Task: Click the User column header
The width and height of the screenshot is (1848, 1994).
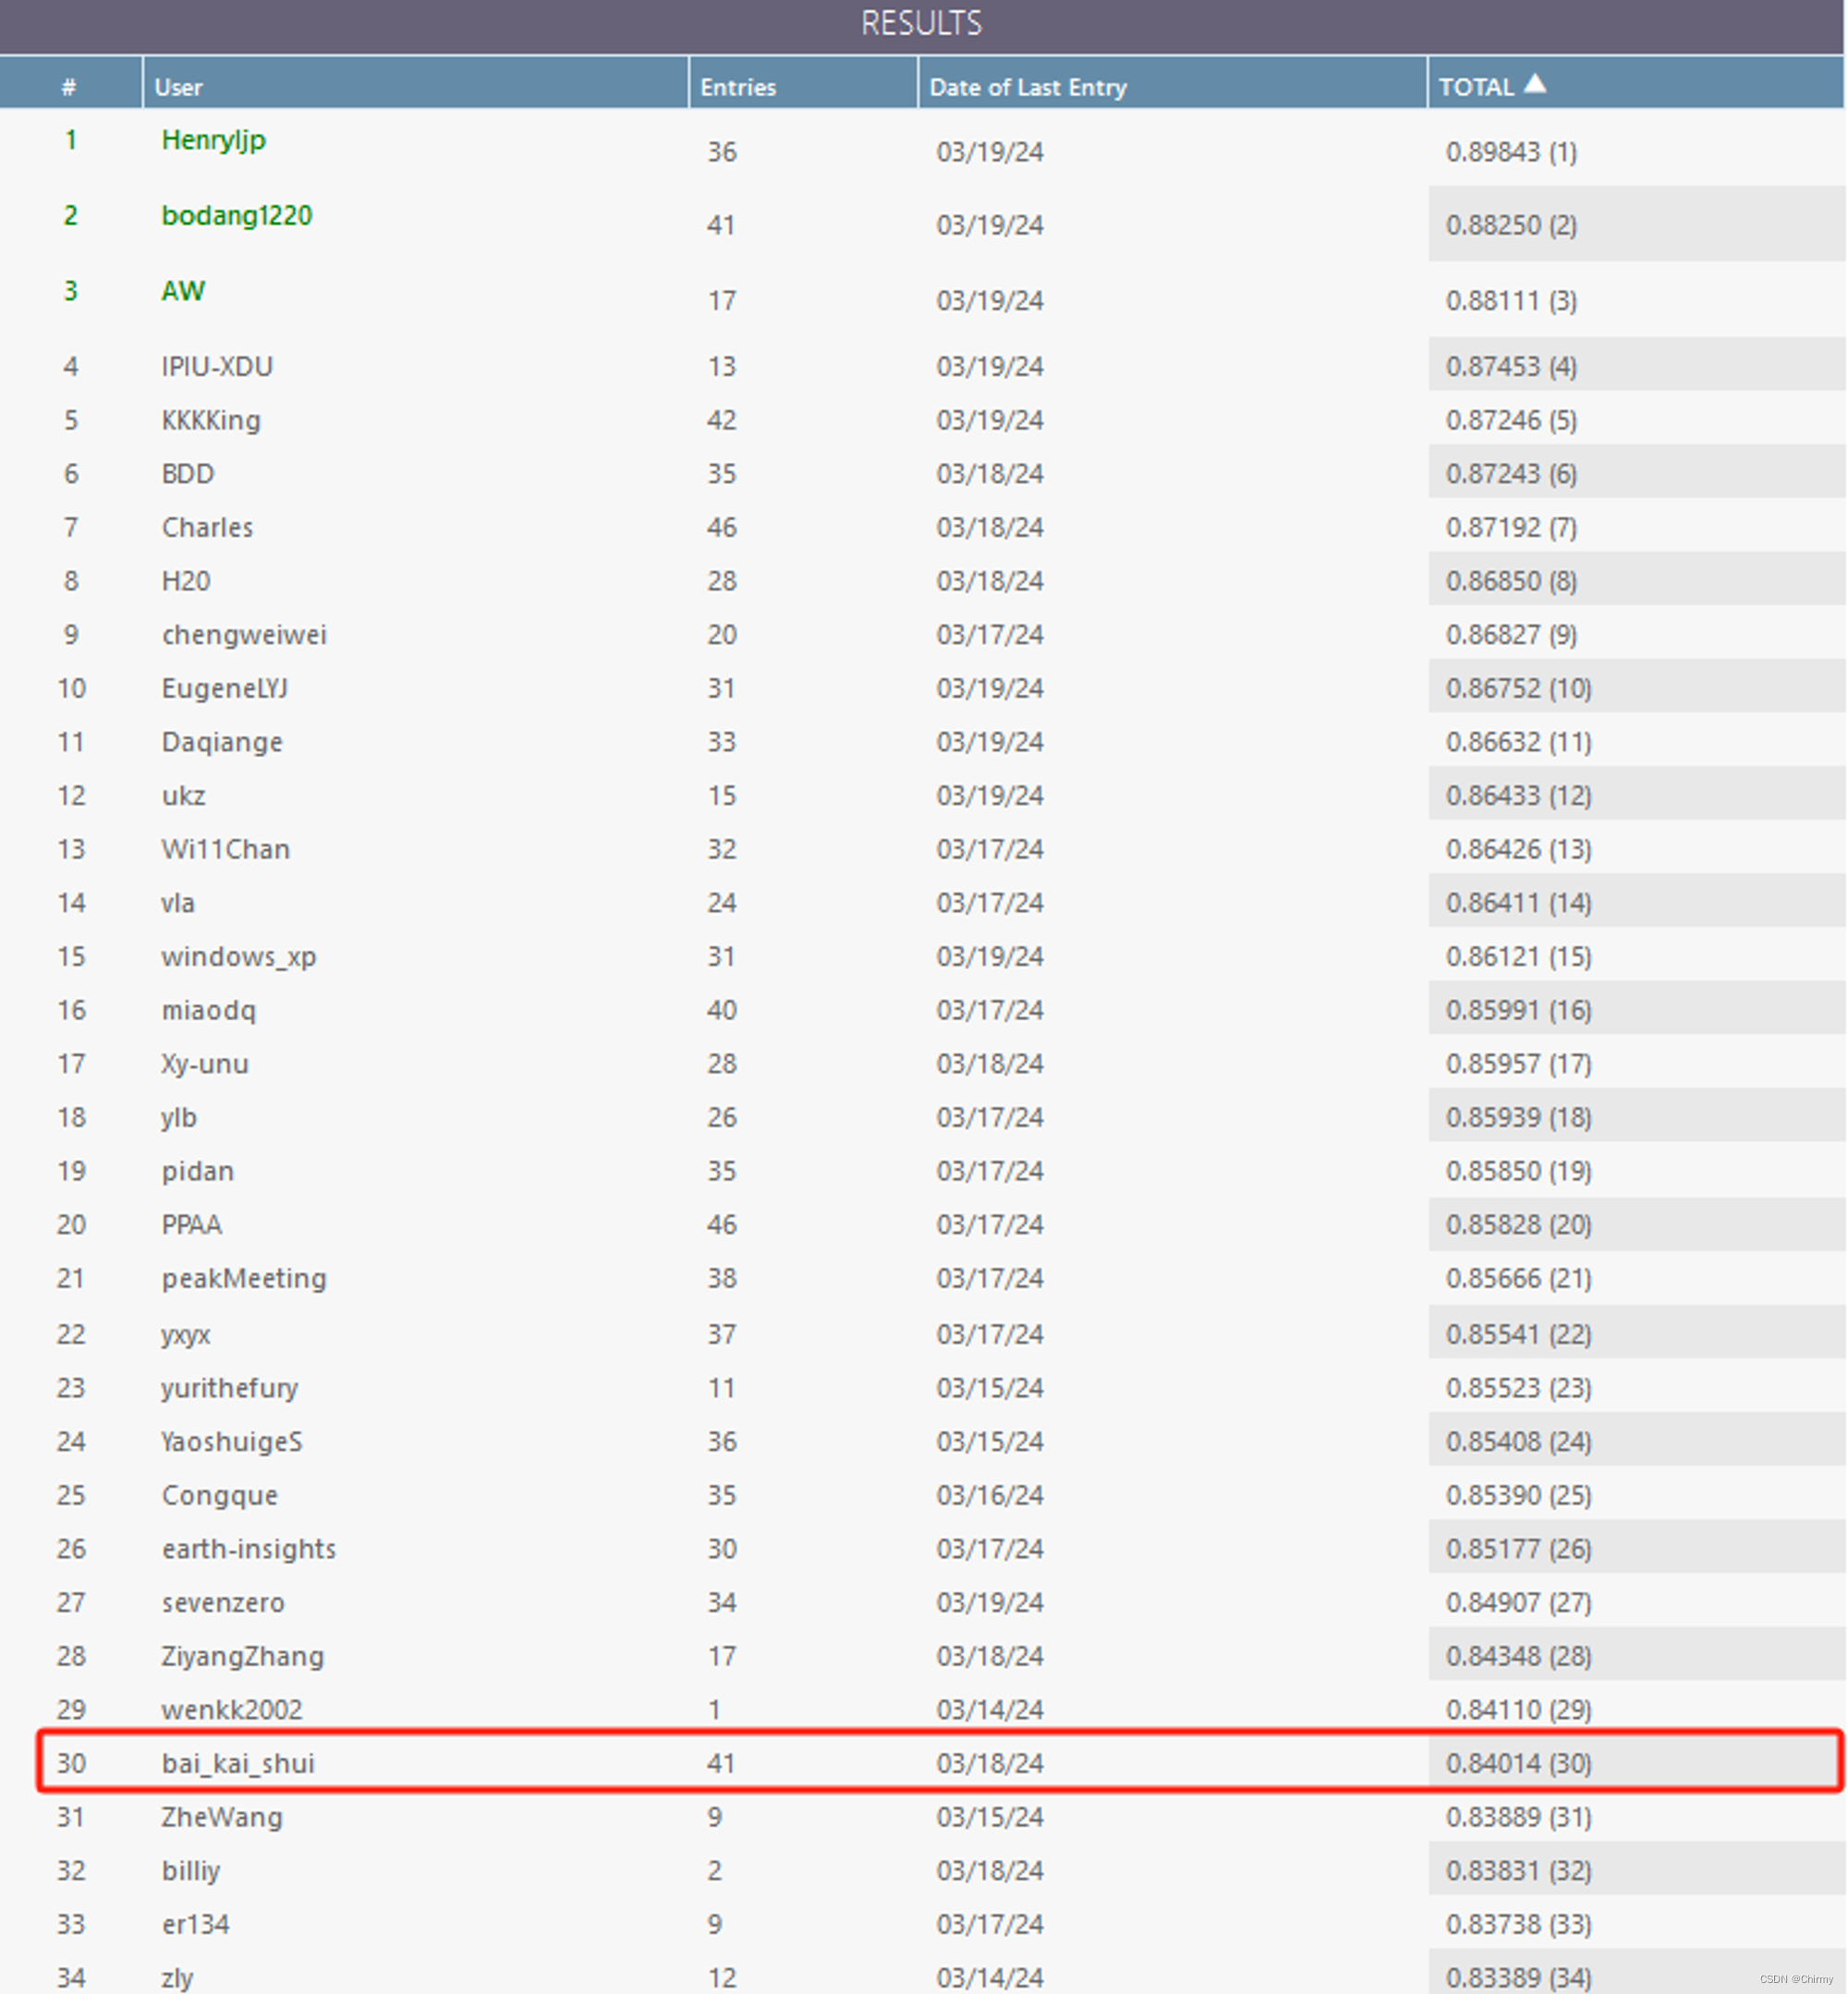Action: 179,87
